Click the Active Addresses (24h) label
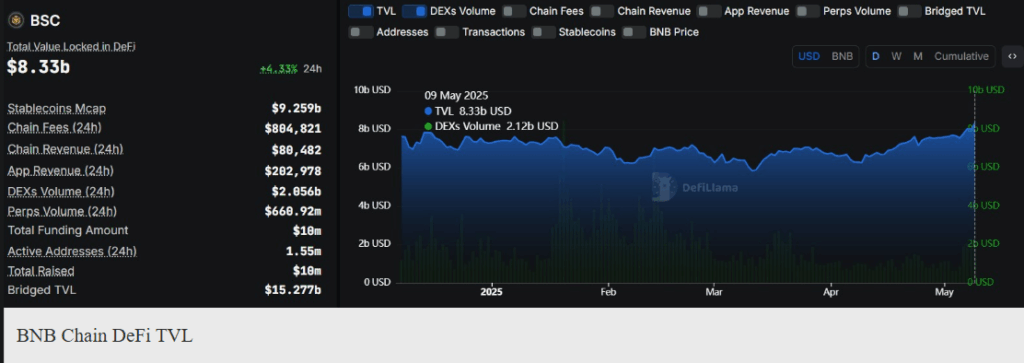Screen dimensions: 1024x363 (72, 251)
